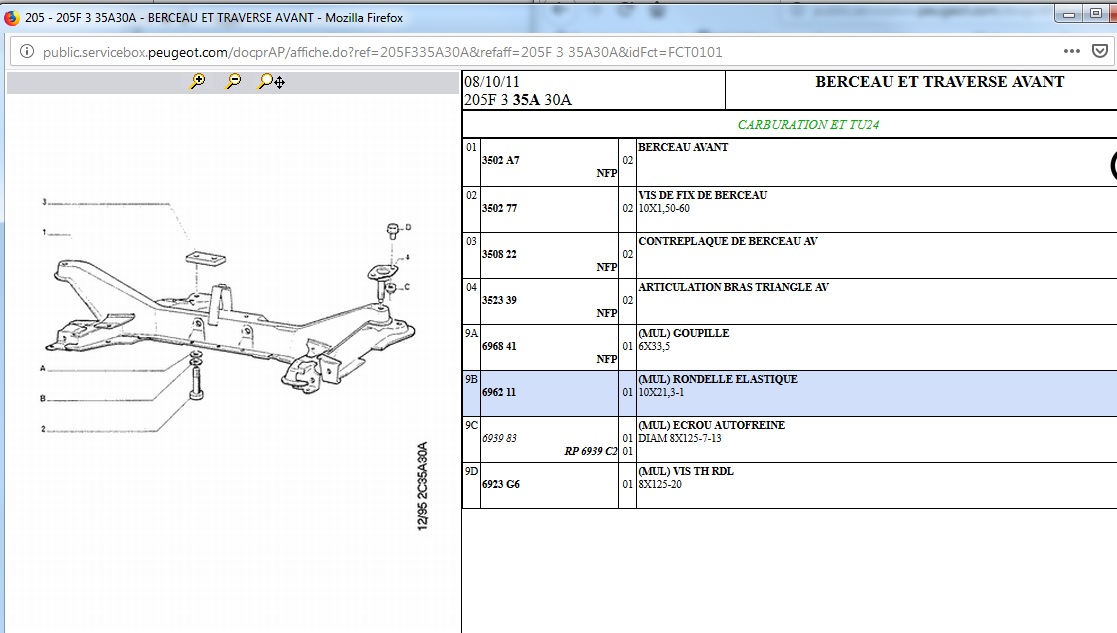1117x633 pixels.
Task: Select italic part number 6939 83
Action: [499, 438]
